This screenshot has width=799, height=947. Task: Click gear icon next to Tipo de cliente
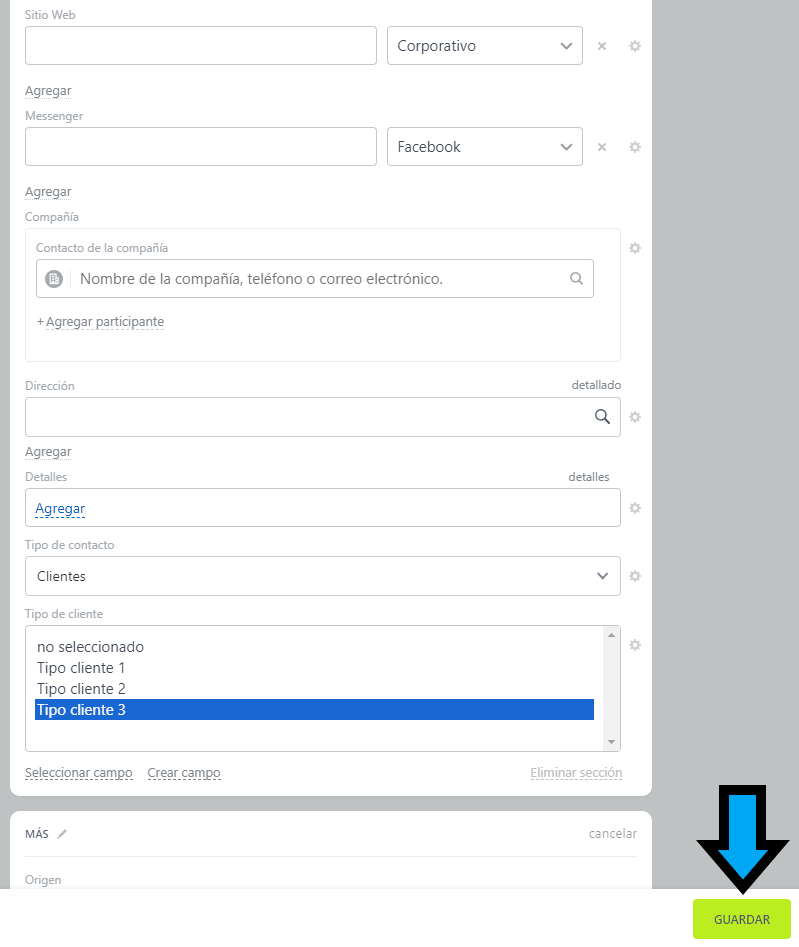[634, 645]
